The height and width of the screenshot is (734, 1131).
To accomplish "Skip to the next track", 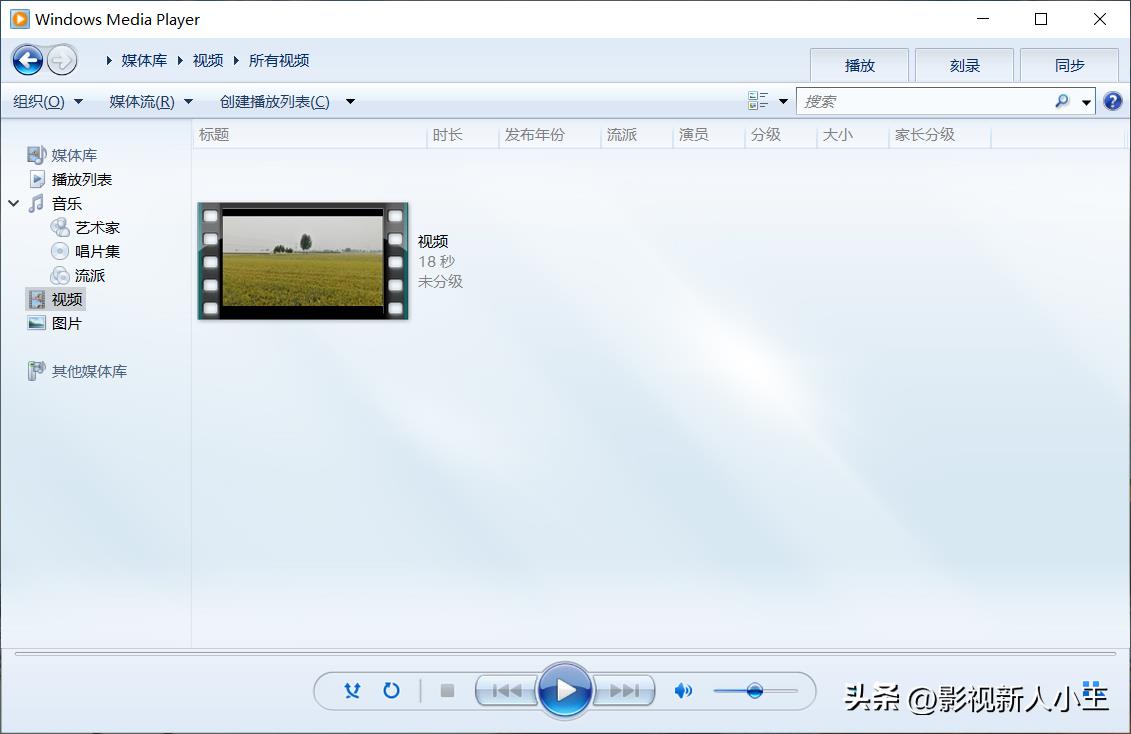I will pos(624,690).
